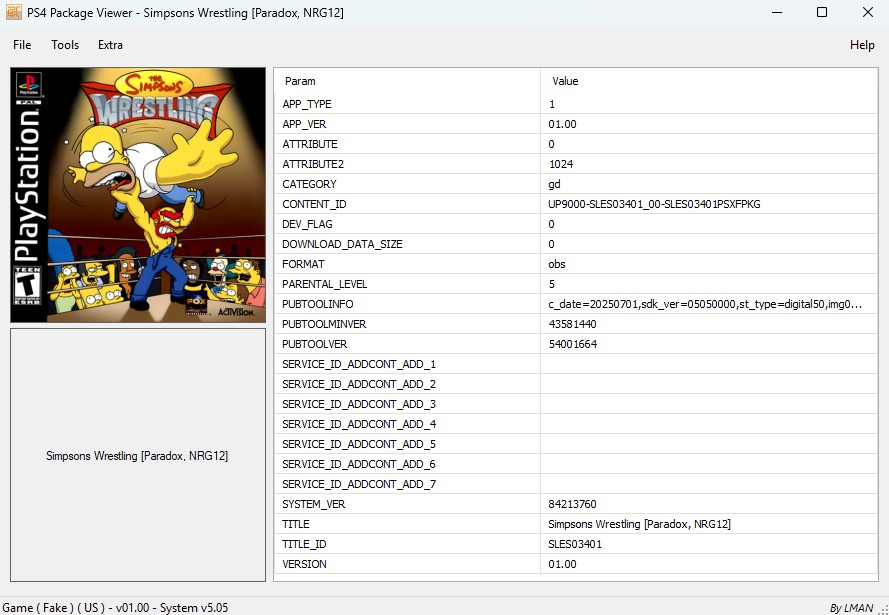Click the value 54001664
The image size is (889, 615).
pos(573,344)
